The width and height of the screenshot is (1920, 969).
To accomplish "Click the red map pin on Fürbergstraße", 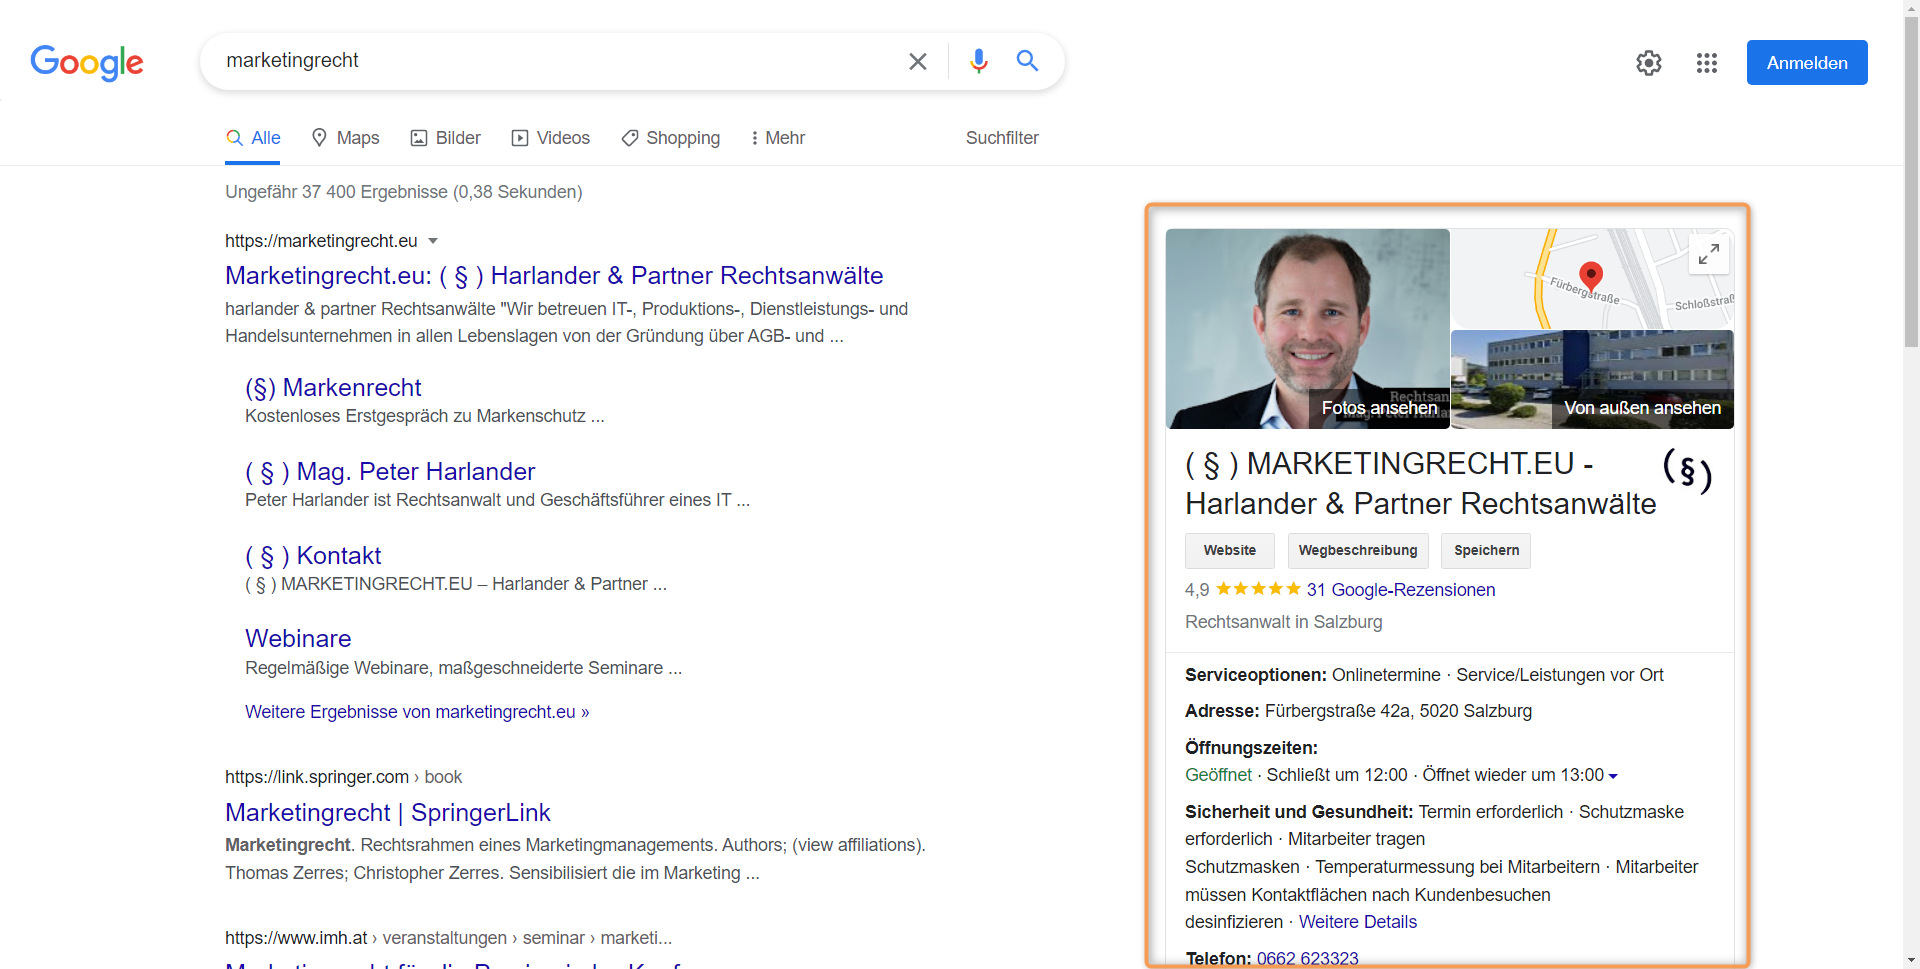I will tap(1590, 274).
